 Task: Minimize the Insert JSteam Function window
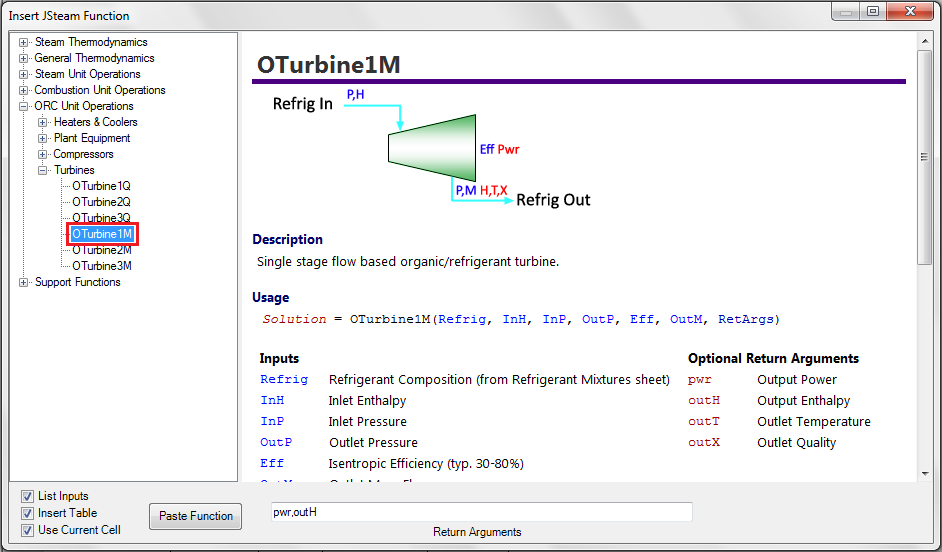pos(846,11)
